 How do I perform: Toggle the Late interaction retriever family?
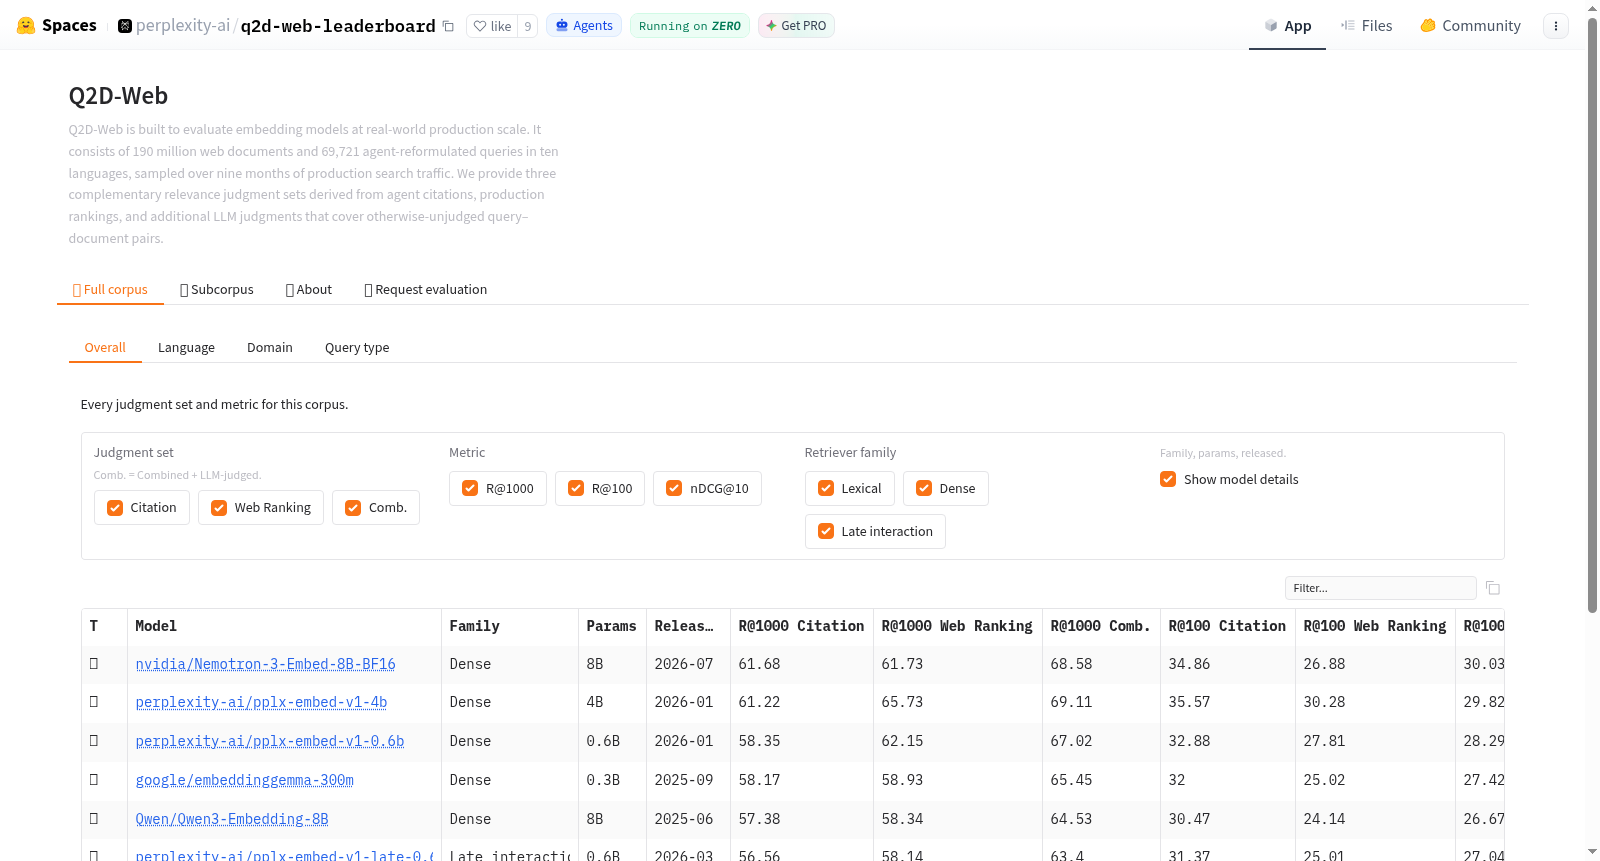click(x=826, y=532)
